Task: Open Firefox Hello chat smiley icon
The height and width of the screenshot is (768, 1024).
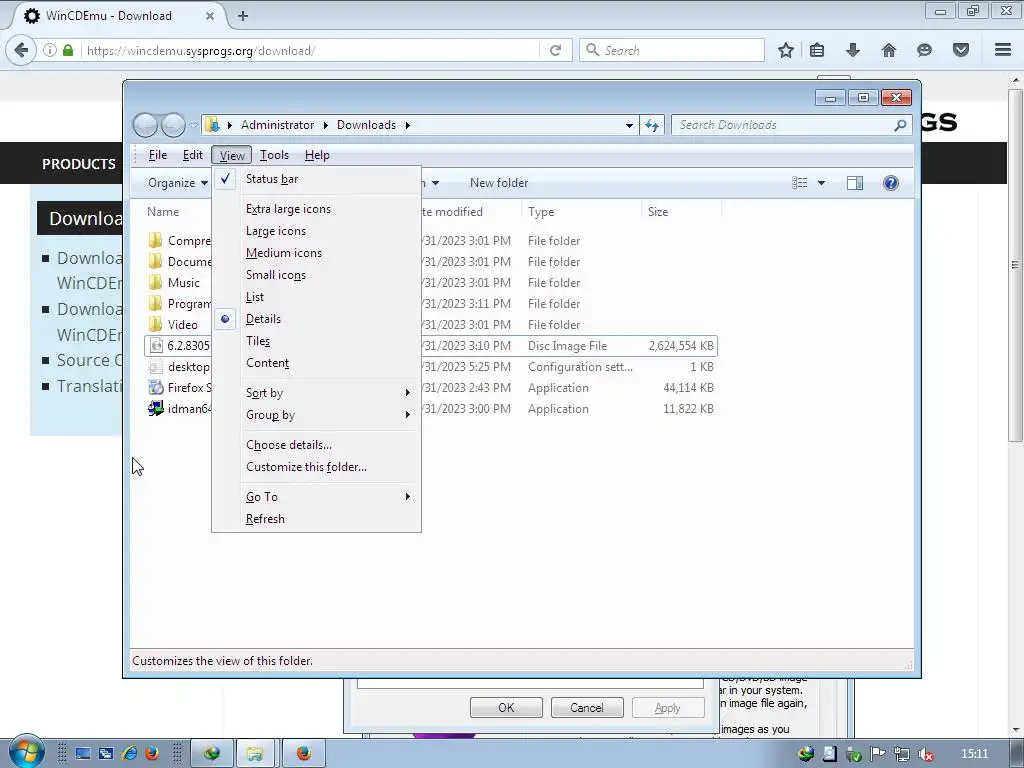Action: coord(924,50)
